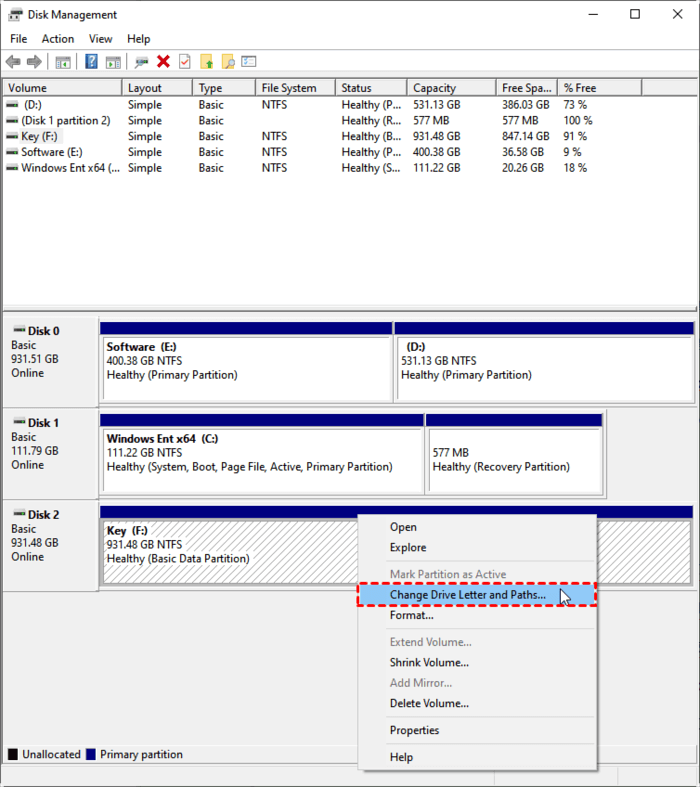Open Properties from the context menu

(x=414, y=730)
